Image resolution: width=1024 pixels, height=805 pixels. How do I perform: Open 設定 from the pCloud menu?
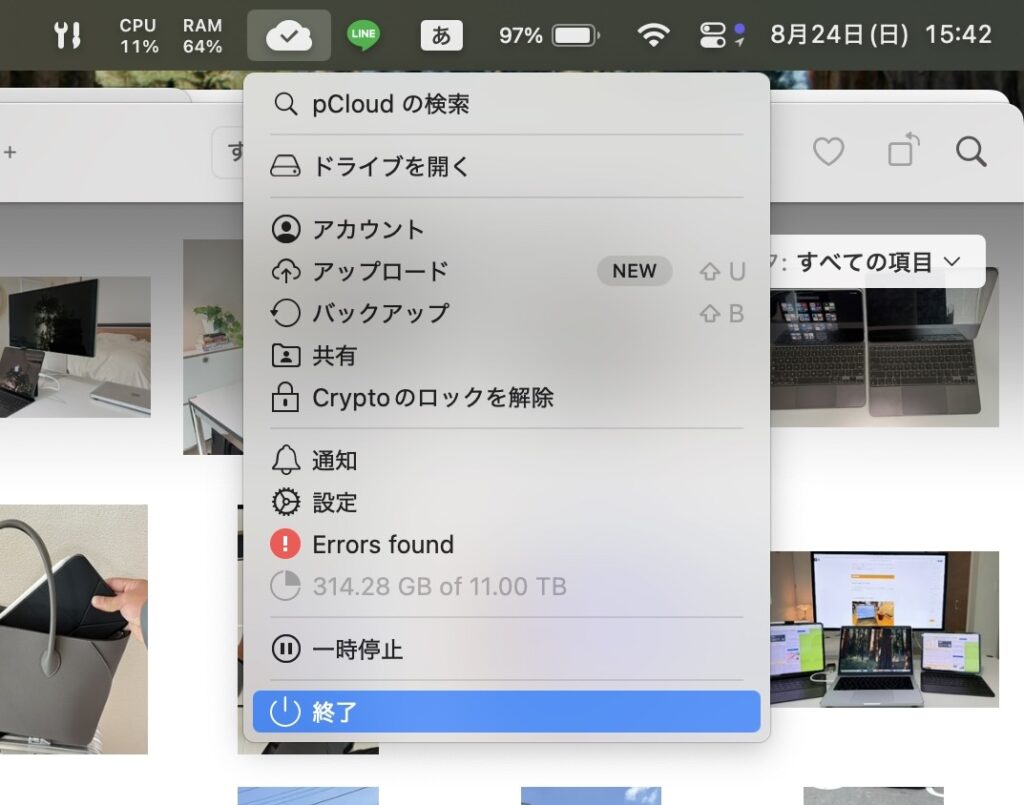pos(507,502)
